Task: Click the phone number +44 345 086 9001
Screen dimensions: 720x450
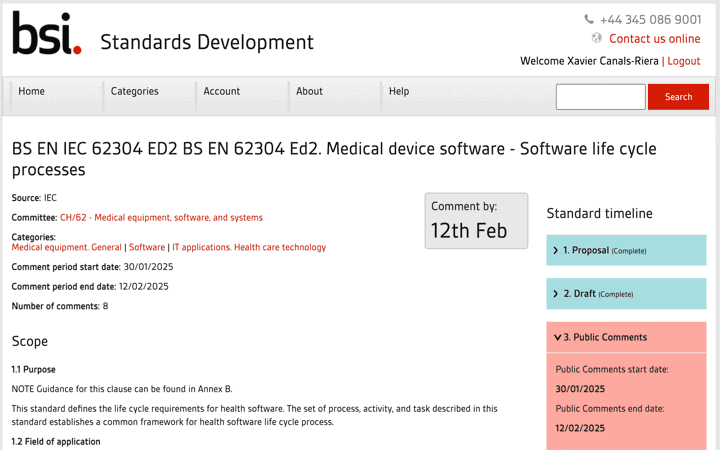Action: click(651, 20)
